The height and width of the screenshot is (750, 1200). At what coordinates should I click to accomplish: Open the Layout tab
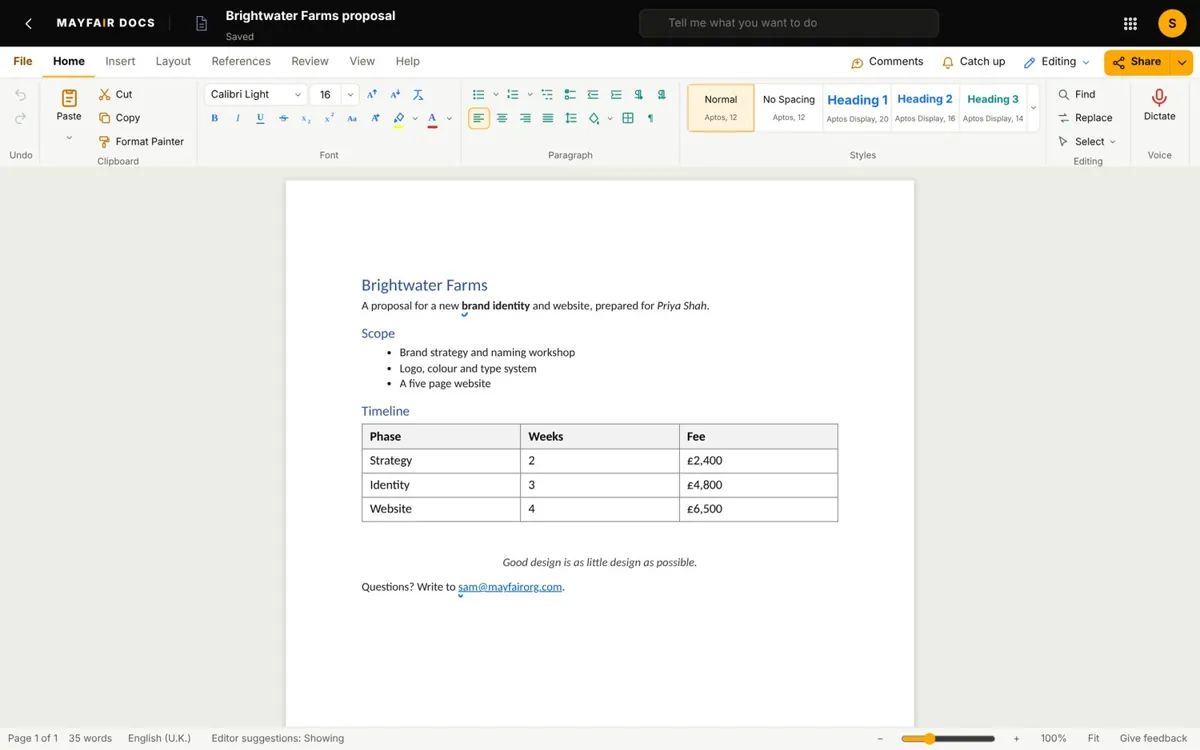(173, 61)
